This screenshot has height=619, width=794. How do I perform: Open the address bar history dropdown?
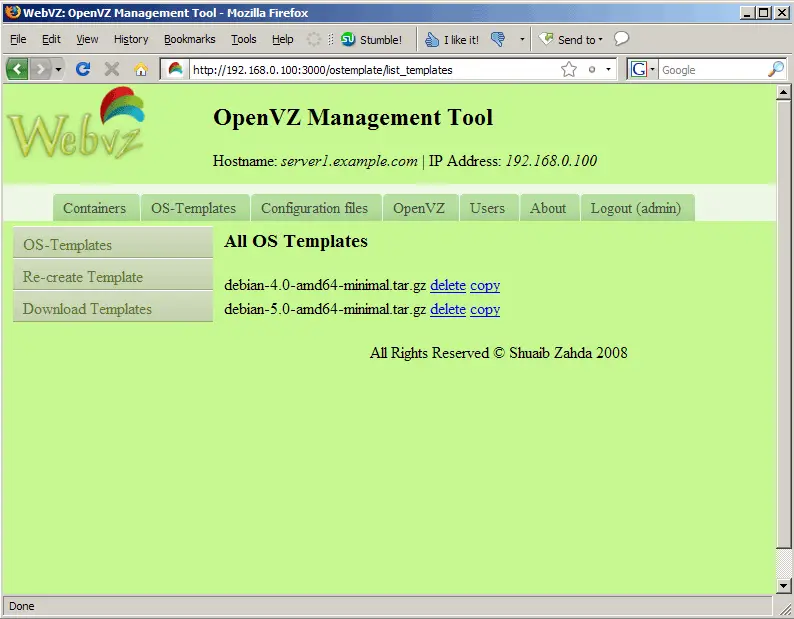click(608, 69)
